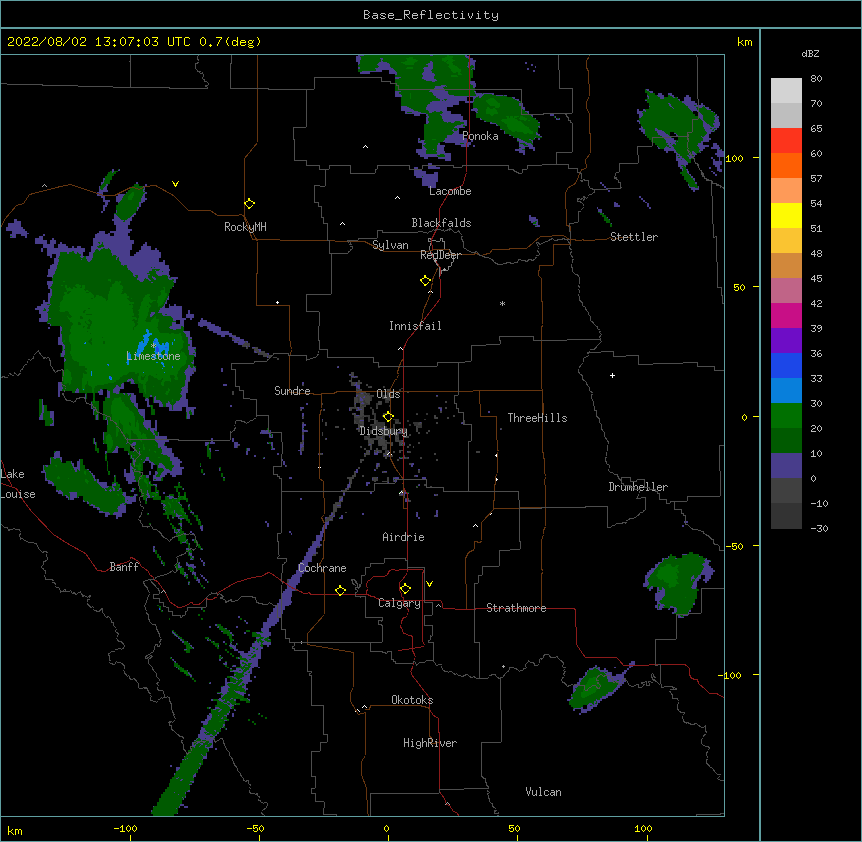Click the slate-blue 10-0 dBZ swatch
The height and width of the screenshot is (842, 862).
tap(786, 466)
